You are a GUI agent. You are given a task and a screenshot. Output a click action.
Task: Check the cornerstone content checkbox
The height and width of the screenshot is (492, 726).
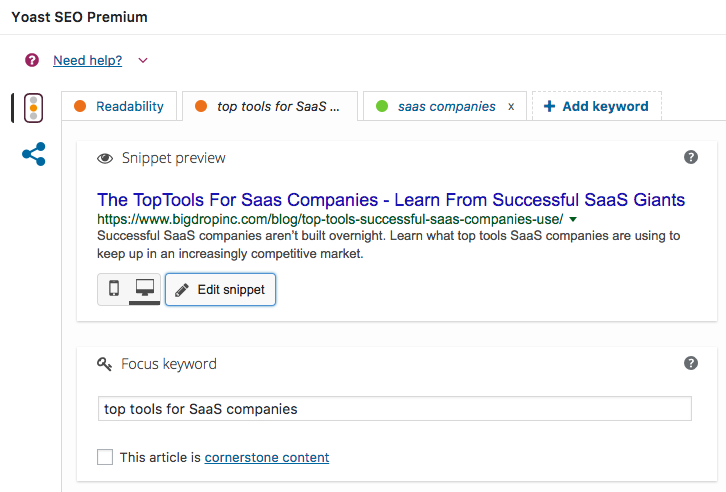(105, 457)
